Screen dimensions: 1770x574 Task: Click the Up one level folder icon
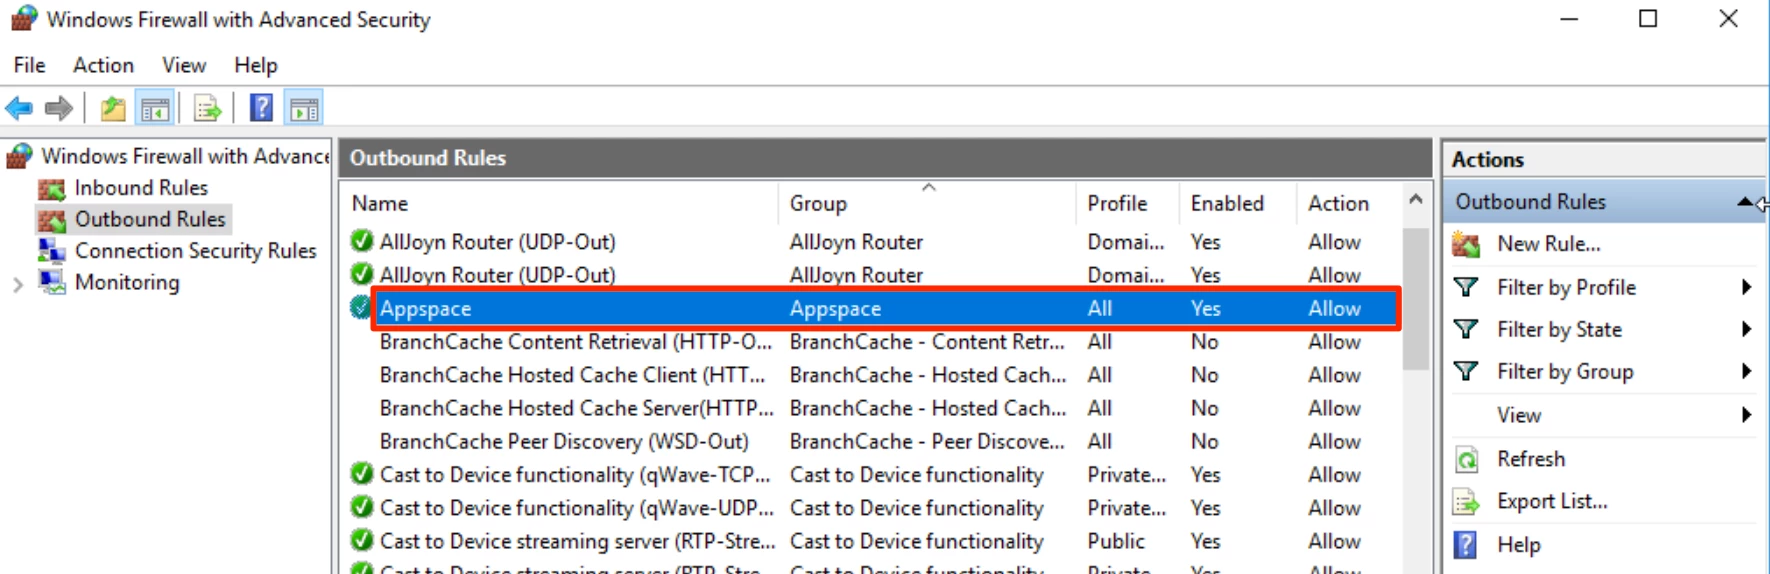[x=113, y=108]
